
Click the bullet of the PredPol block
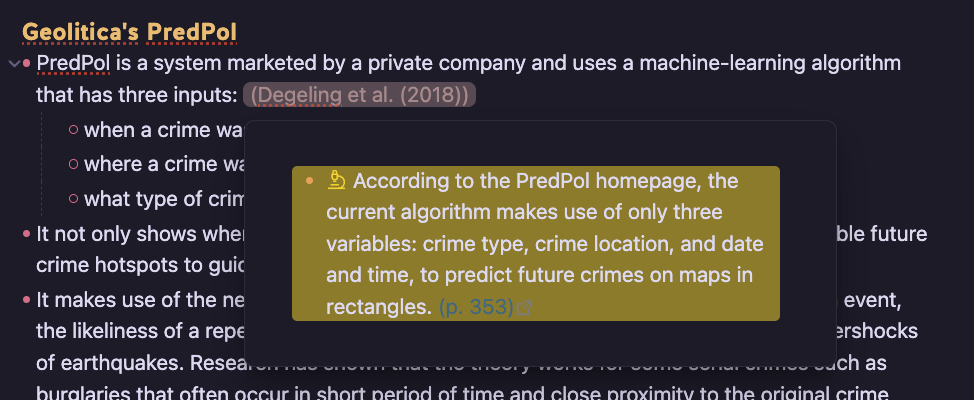[x=27, y=65]
